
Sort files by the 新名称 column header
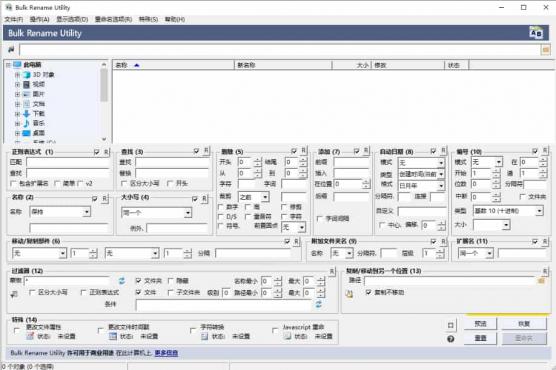(283, 65)
